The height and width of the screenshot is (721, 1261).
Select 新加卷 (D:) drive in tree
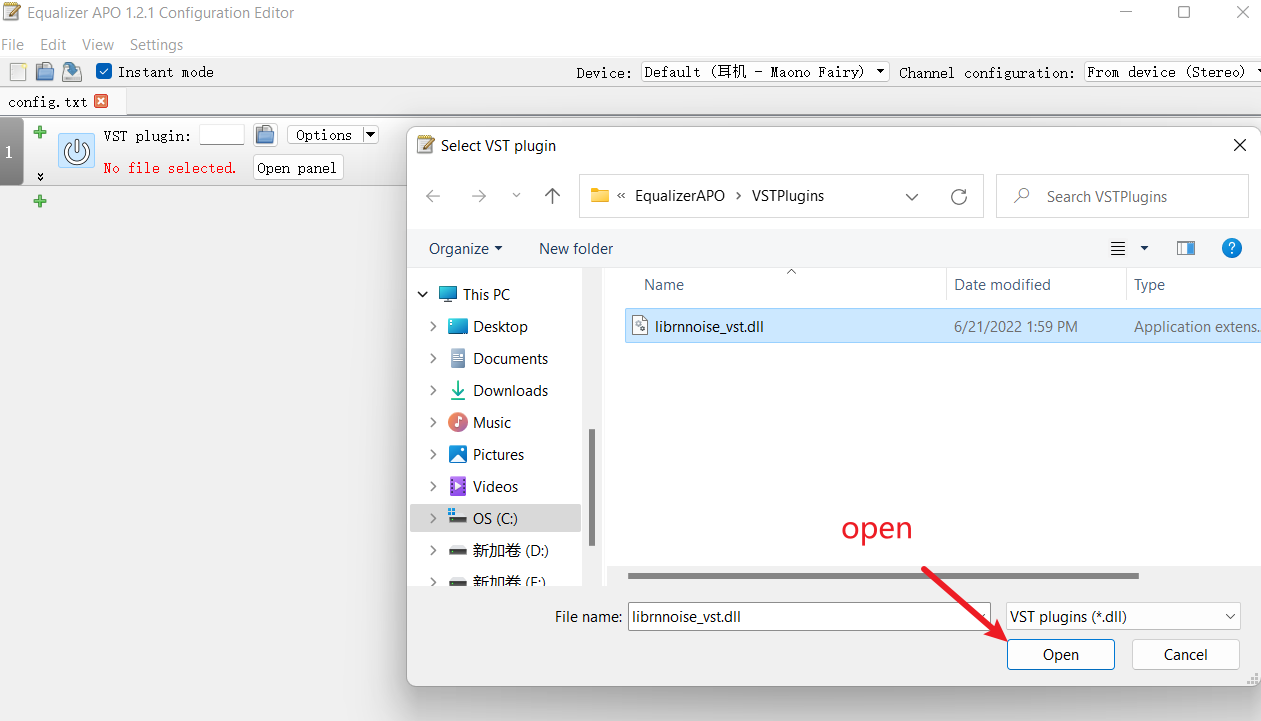point(510,551)
